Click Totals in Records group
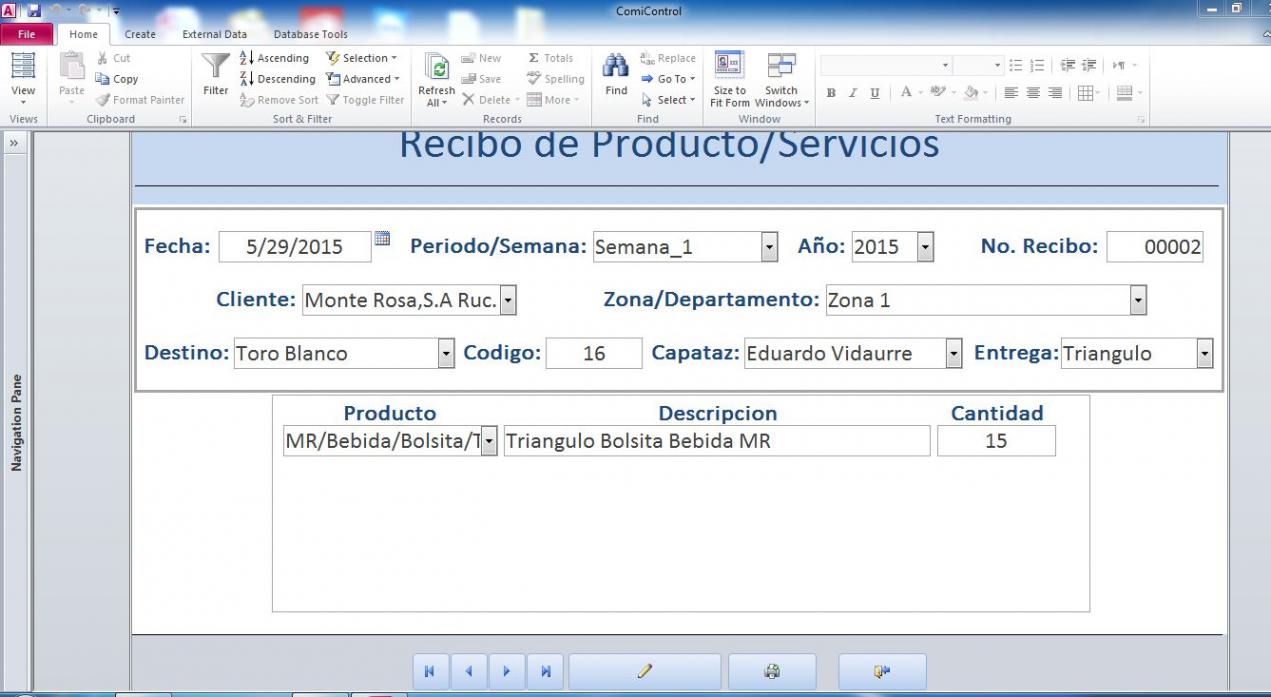 (x=550, y=59)
